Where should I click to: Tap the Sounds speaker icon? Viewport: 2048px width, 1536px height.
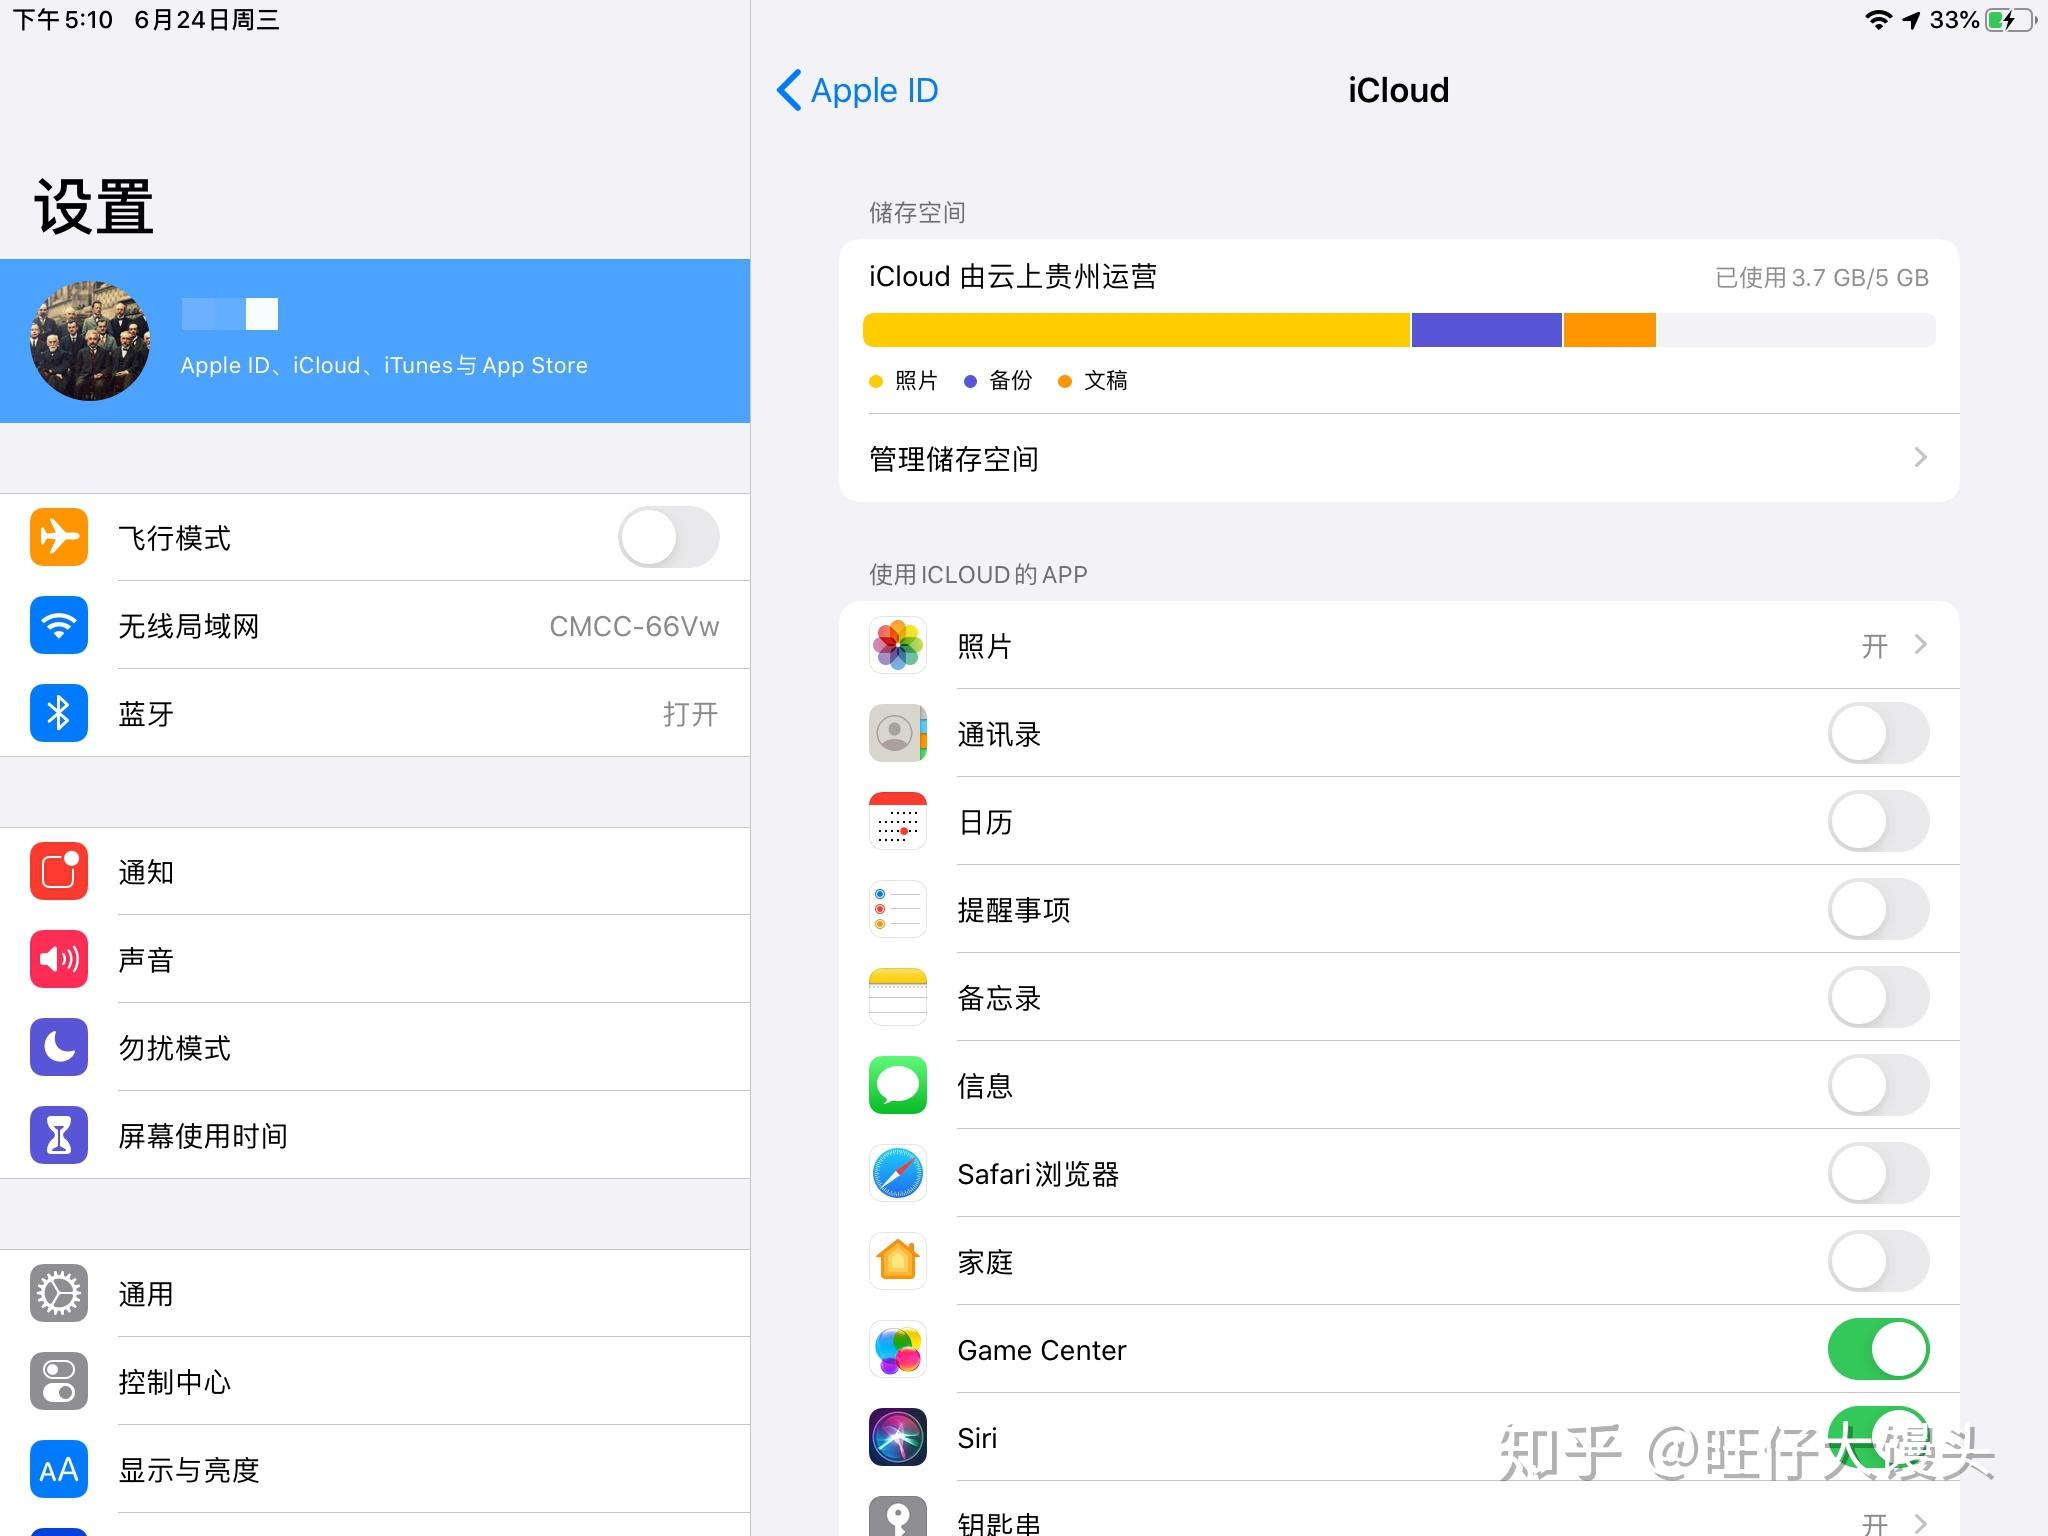pyautogui.click(x=59, y=959)
